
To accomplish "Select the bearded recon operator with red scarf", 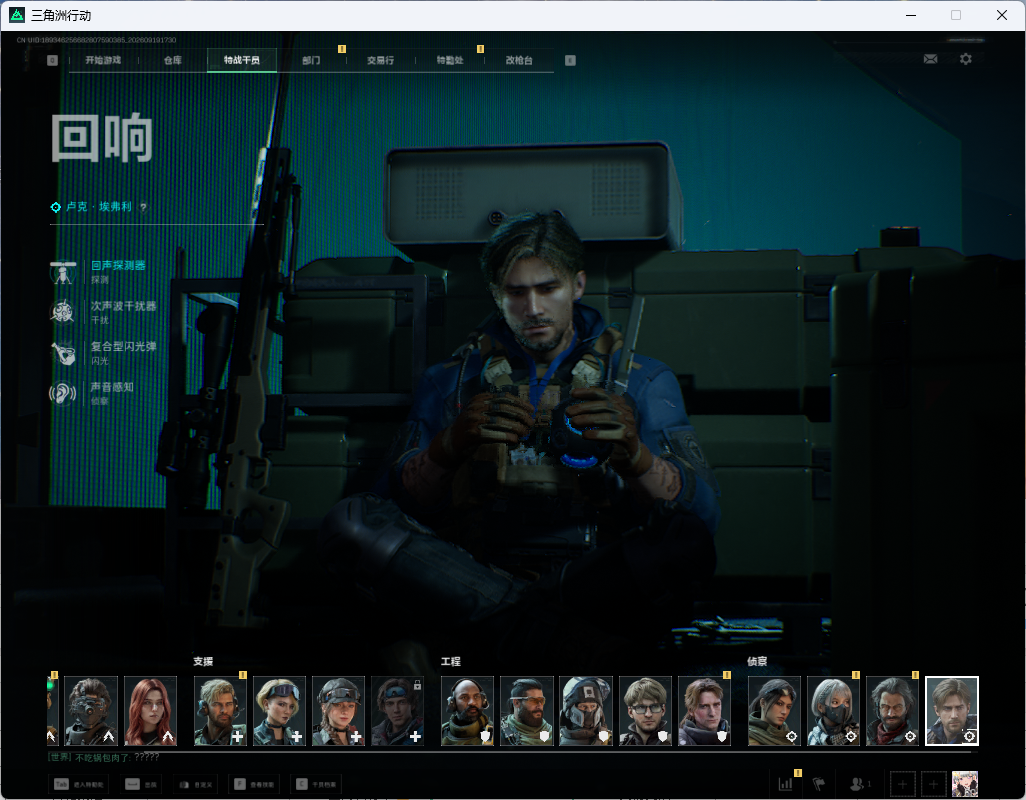I will 892,711.
